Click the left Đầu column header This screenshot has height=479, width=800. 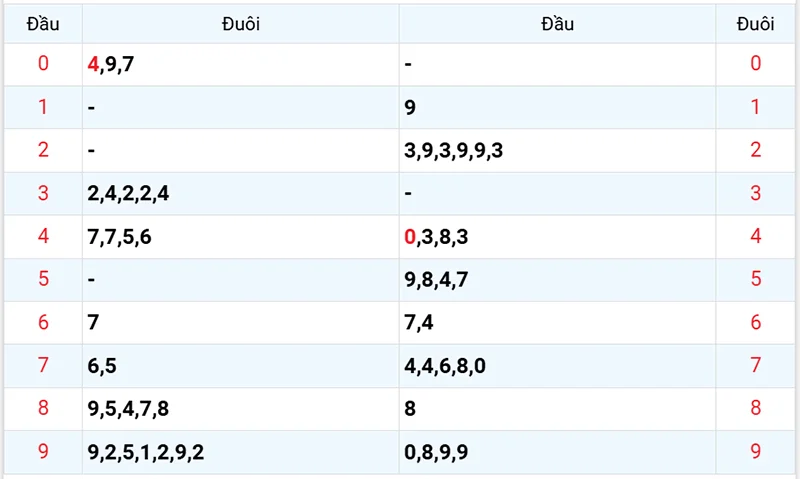pos(43,23)
